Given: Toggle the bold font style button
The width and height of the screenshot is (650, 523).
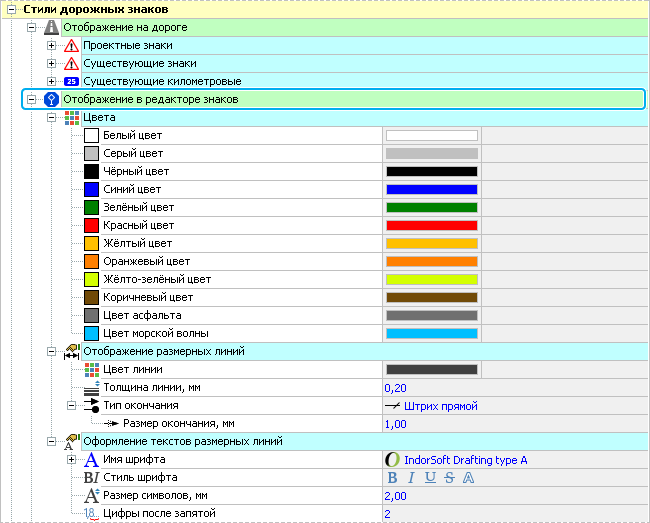Looking at the screenshot, I should (x=392, y=478).
